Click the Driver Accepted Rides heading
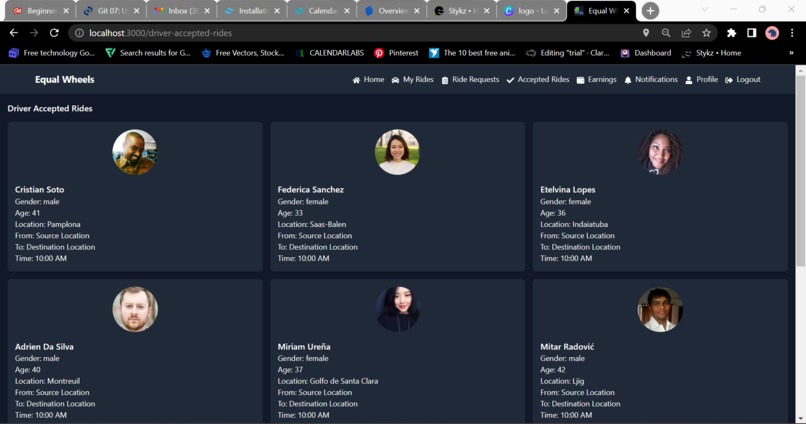 [x=50, y=108]
